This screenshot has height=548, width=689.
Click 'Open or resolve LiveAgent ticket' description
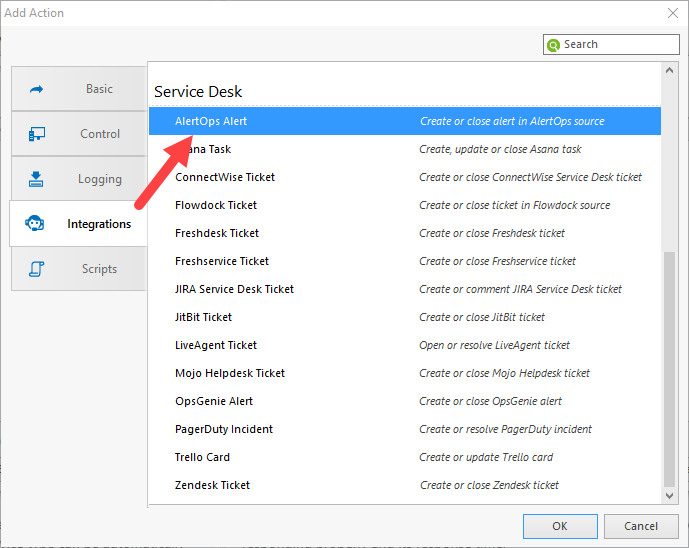click(494, 345)
